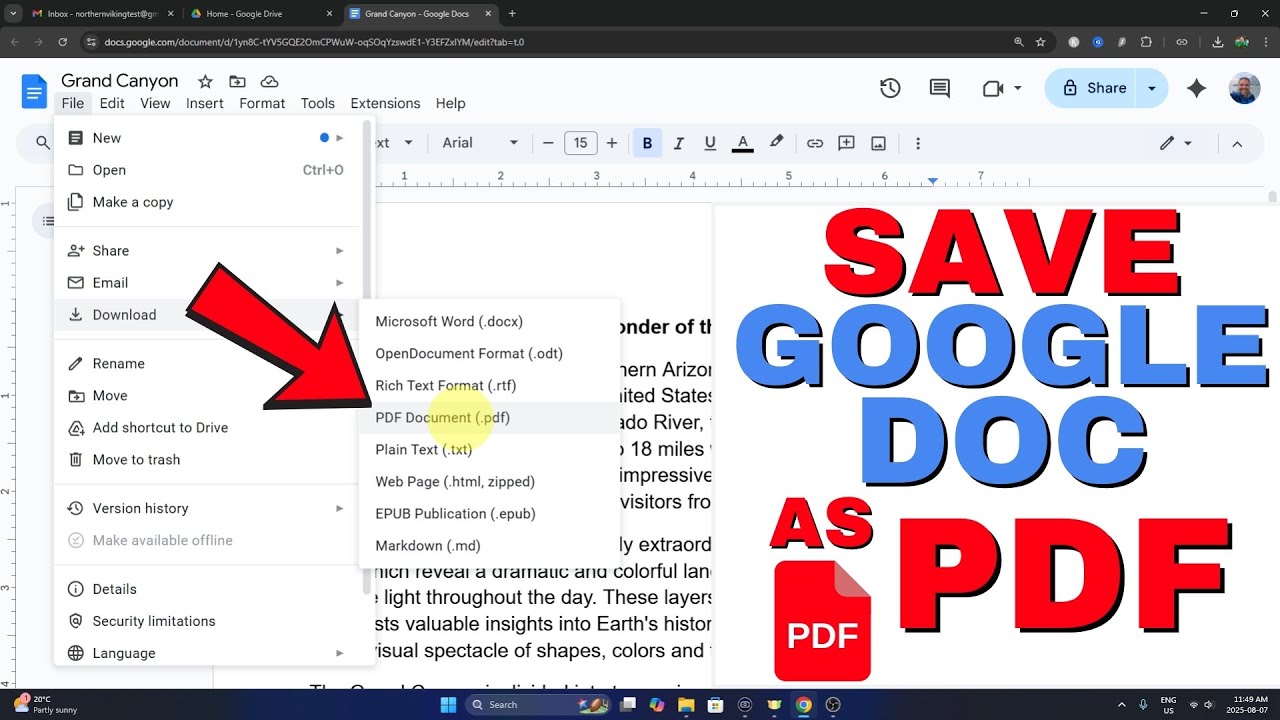The width and height of the screenshot is (1280, 720).
Task: Toggle bold formatting
Action: (x=647, y=143)
